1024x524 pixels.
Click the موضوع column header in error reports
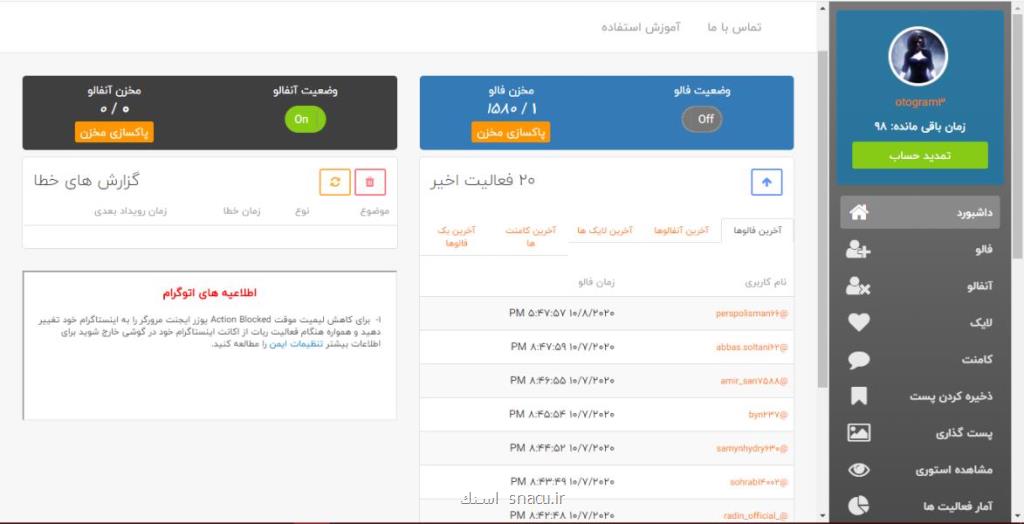(x=375, y=211)
